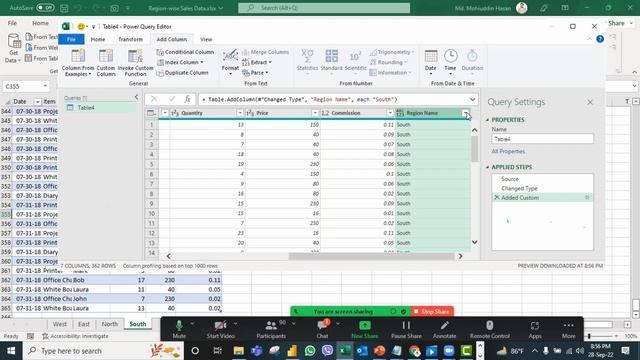Add a Custom Column
The image size is (640, 360).
[x=106, y=62]
